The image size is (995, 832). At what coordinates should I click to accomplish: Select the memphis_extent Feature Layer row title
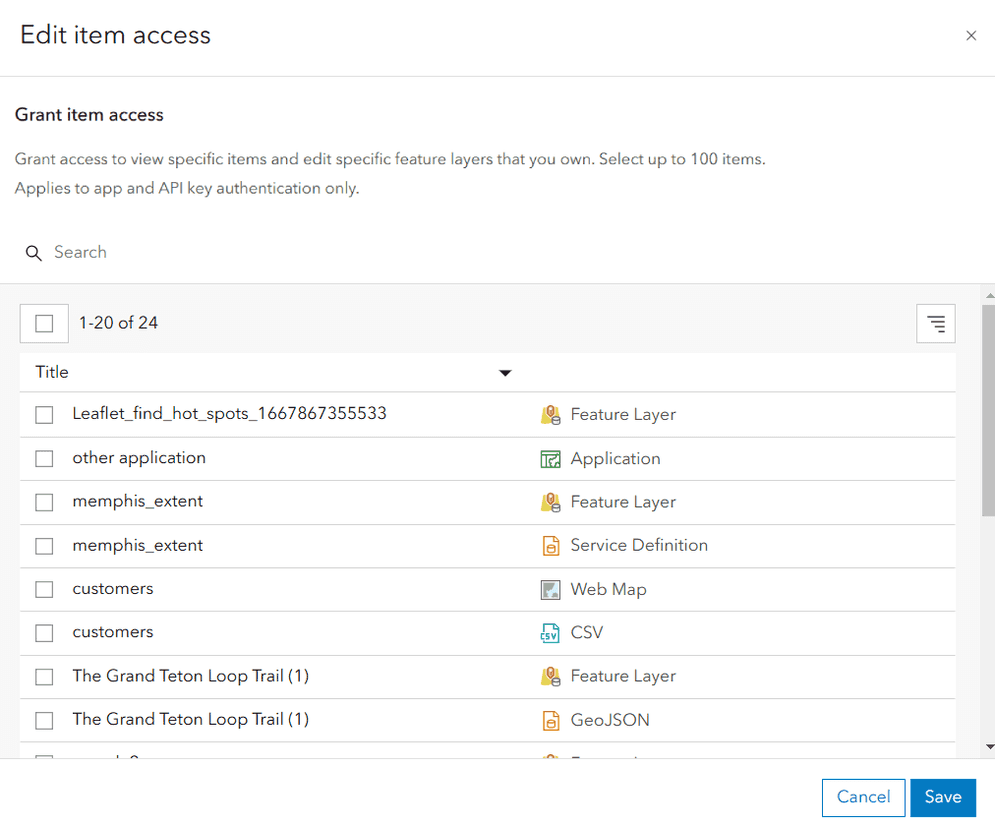pos(138,502)
